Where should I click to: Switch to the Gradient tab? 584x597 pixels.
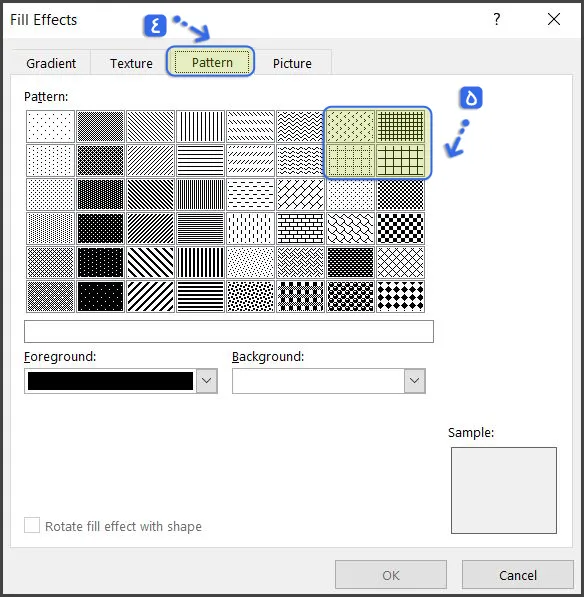(x=51, y=63)
